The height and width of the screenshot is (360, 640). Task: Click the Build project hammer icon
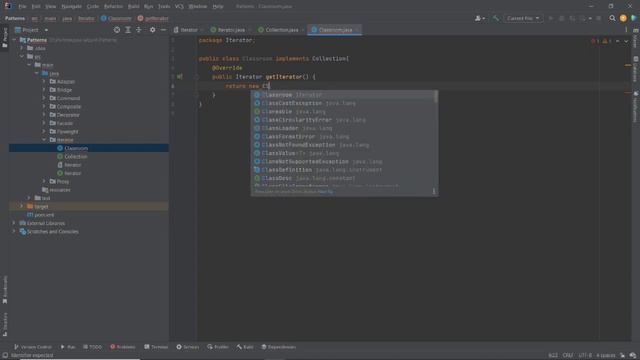[x=496, y=18]
